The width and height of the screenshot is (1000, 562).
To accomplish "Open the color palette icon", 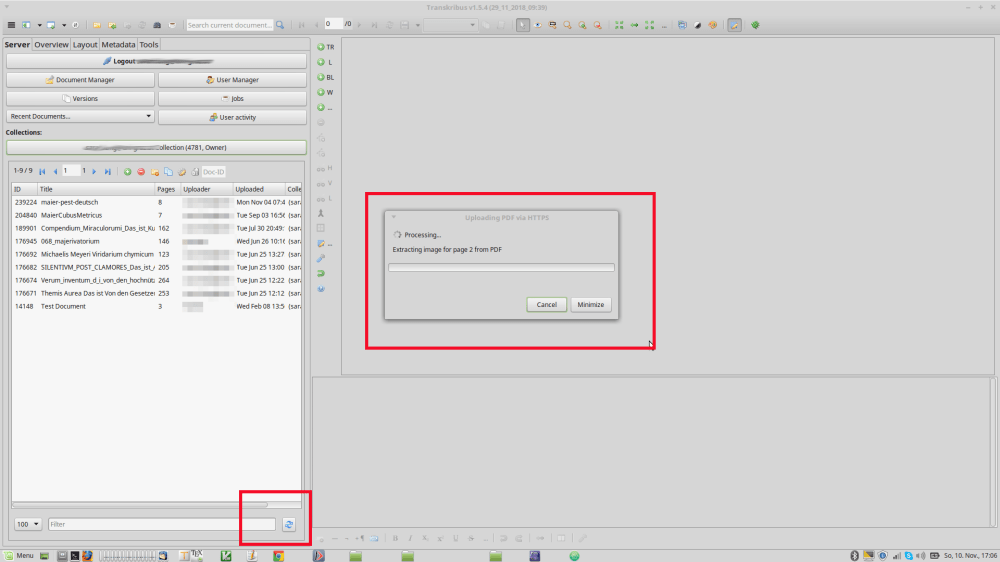I will tap(713, 25).
